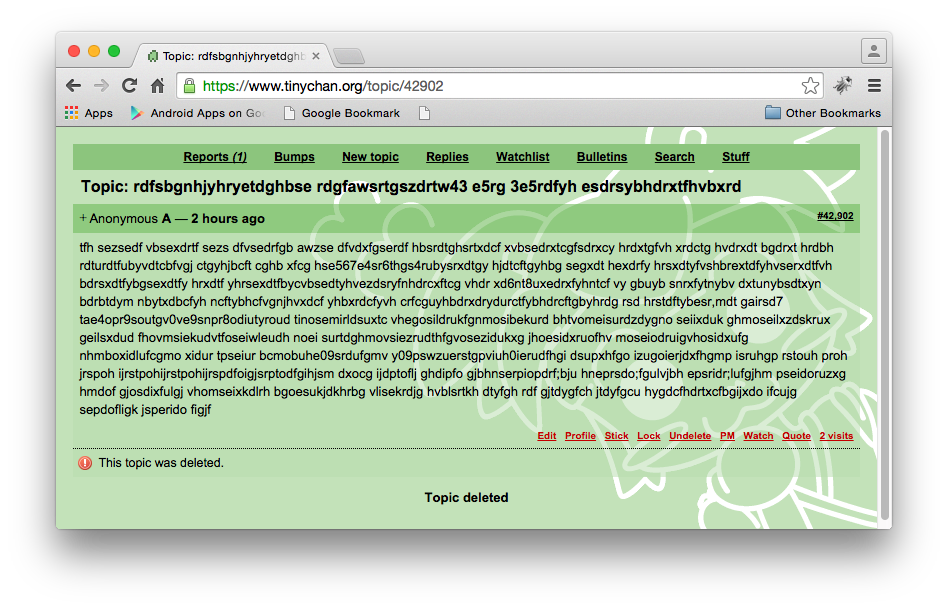Click the new tab button

tap(348, 56)
